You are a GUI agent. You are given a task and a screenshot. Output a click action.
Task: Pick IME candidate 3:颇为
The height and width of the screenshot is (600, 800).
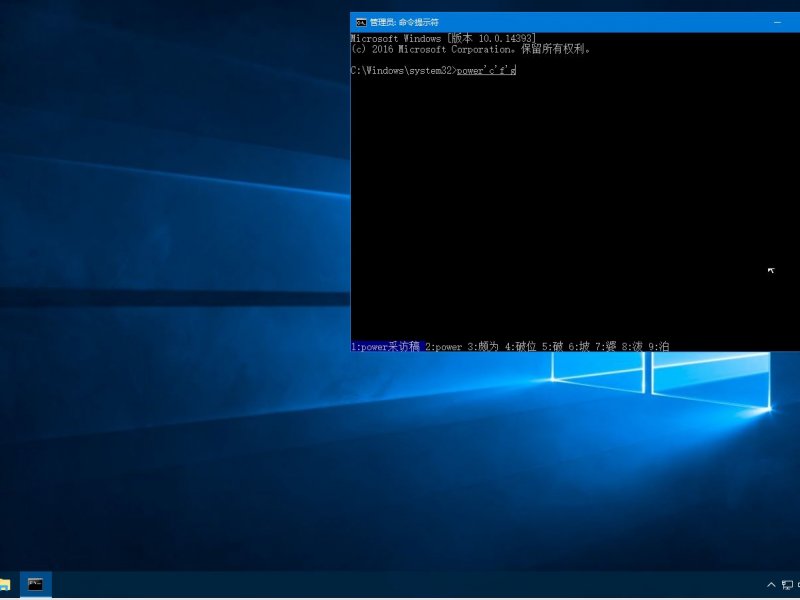tap(483, 347)
